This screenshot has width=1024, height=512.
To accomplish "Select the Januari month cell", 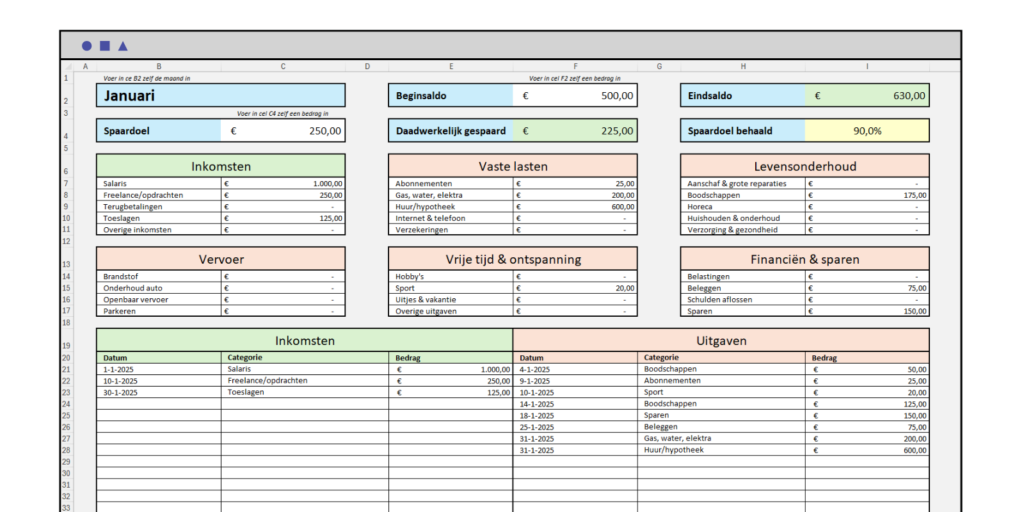I will [x=221, y=96].
